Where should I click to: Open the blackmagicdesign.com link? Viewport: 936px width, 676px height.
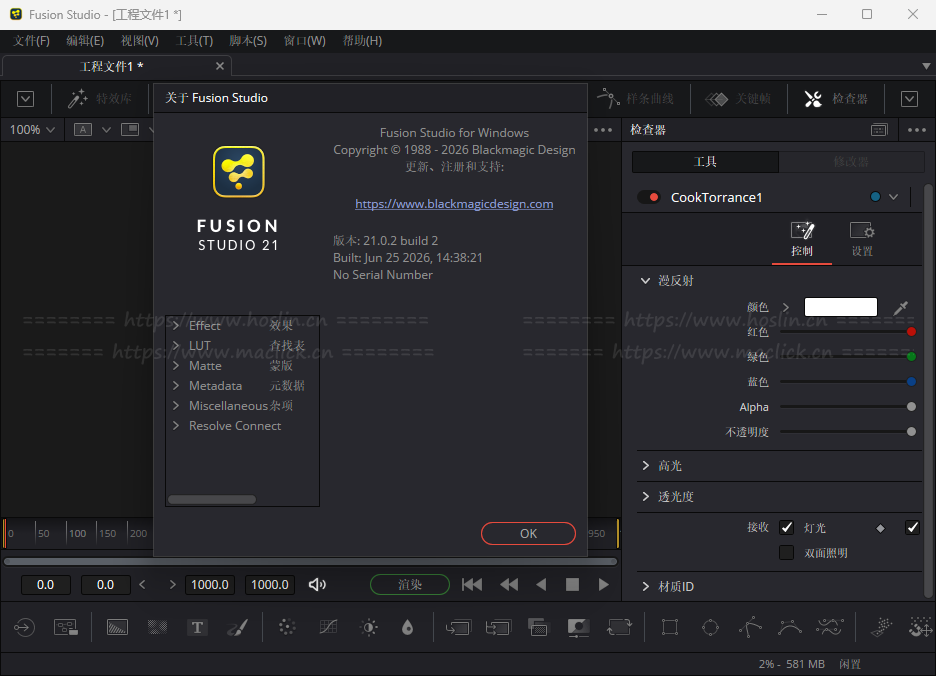click(454, 204)
